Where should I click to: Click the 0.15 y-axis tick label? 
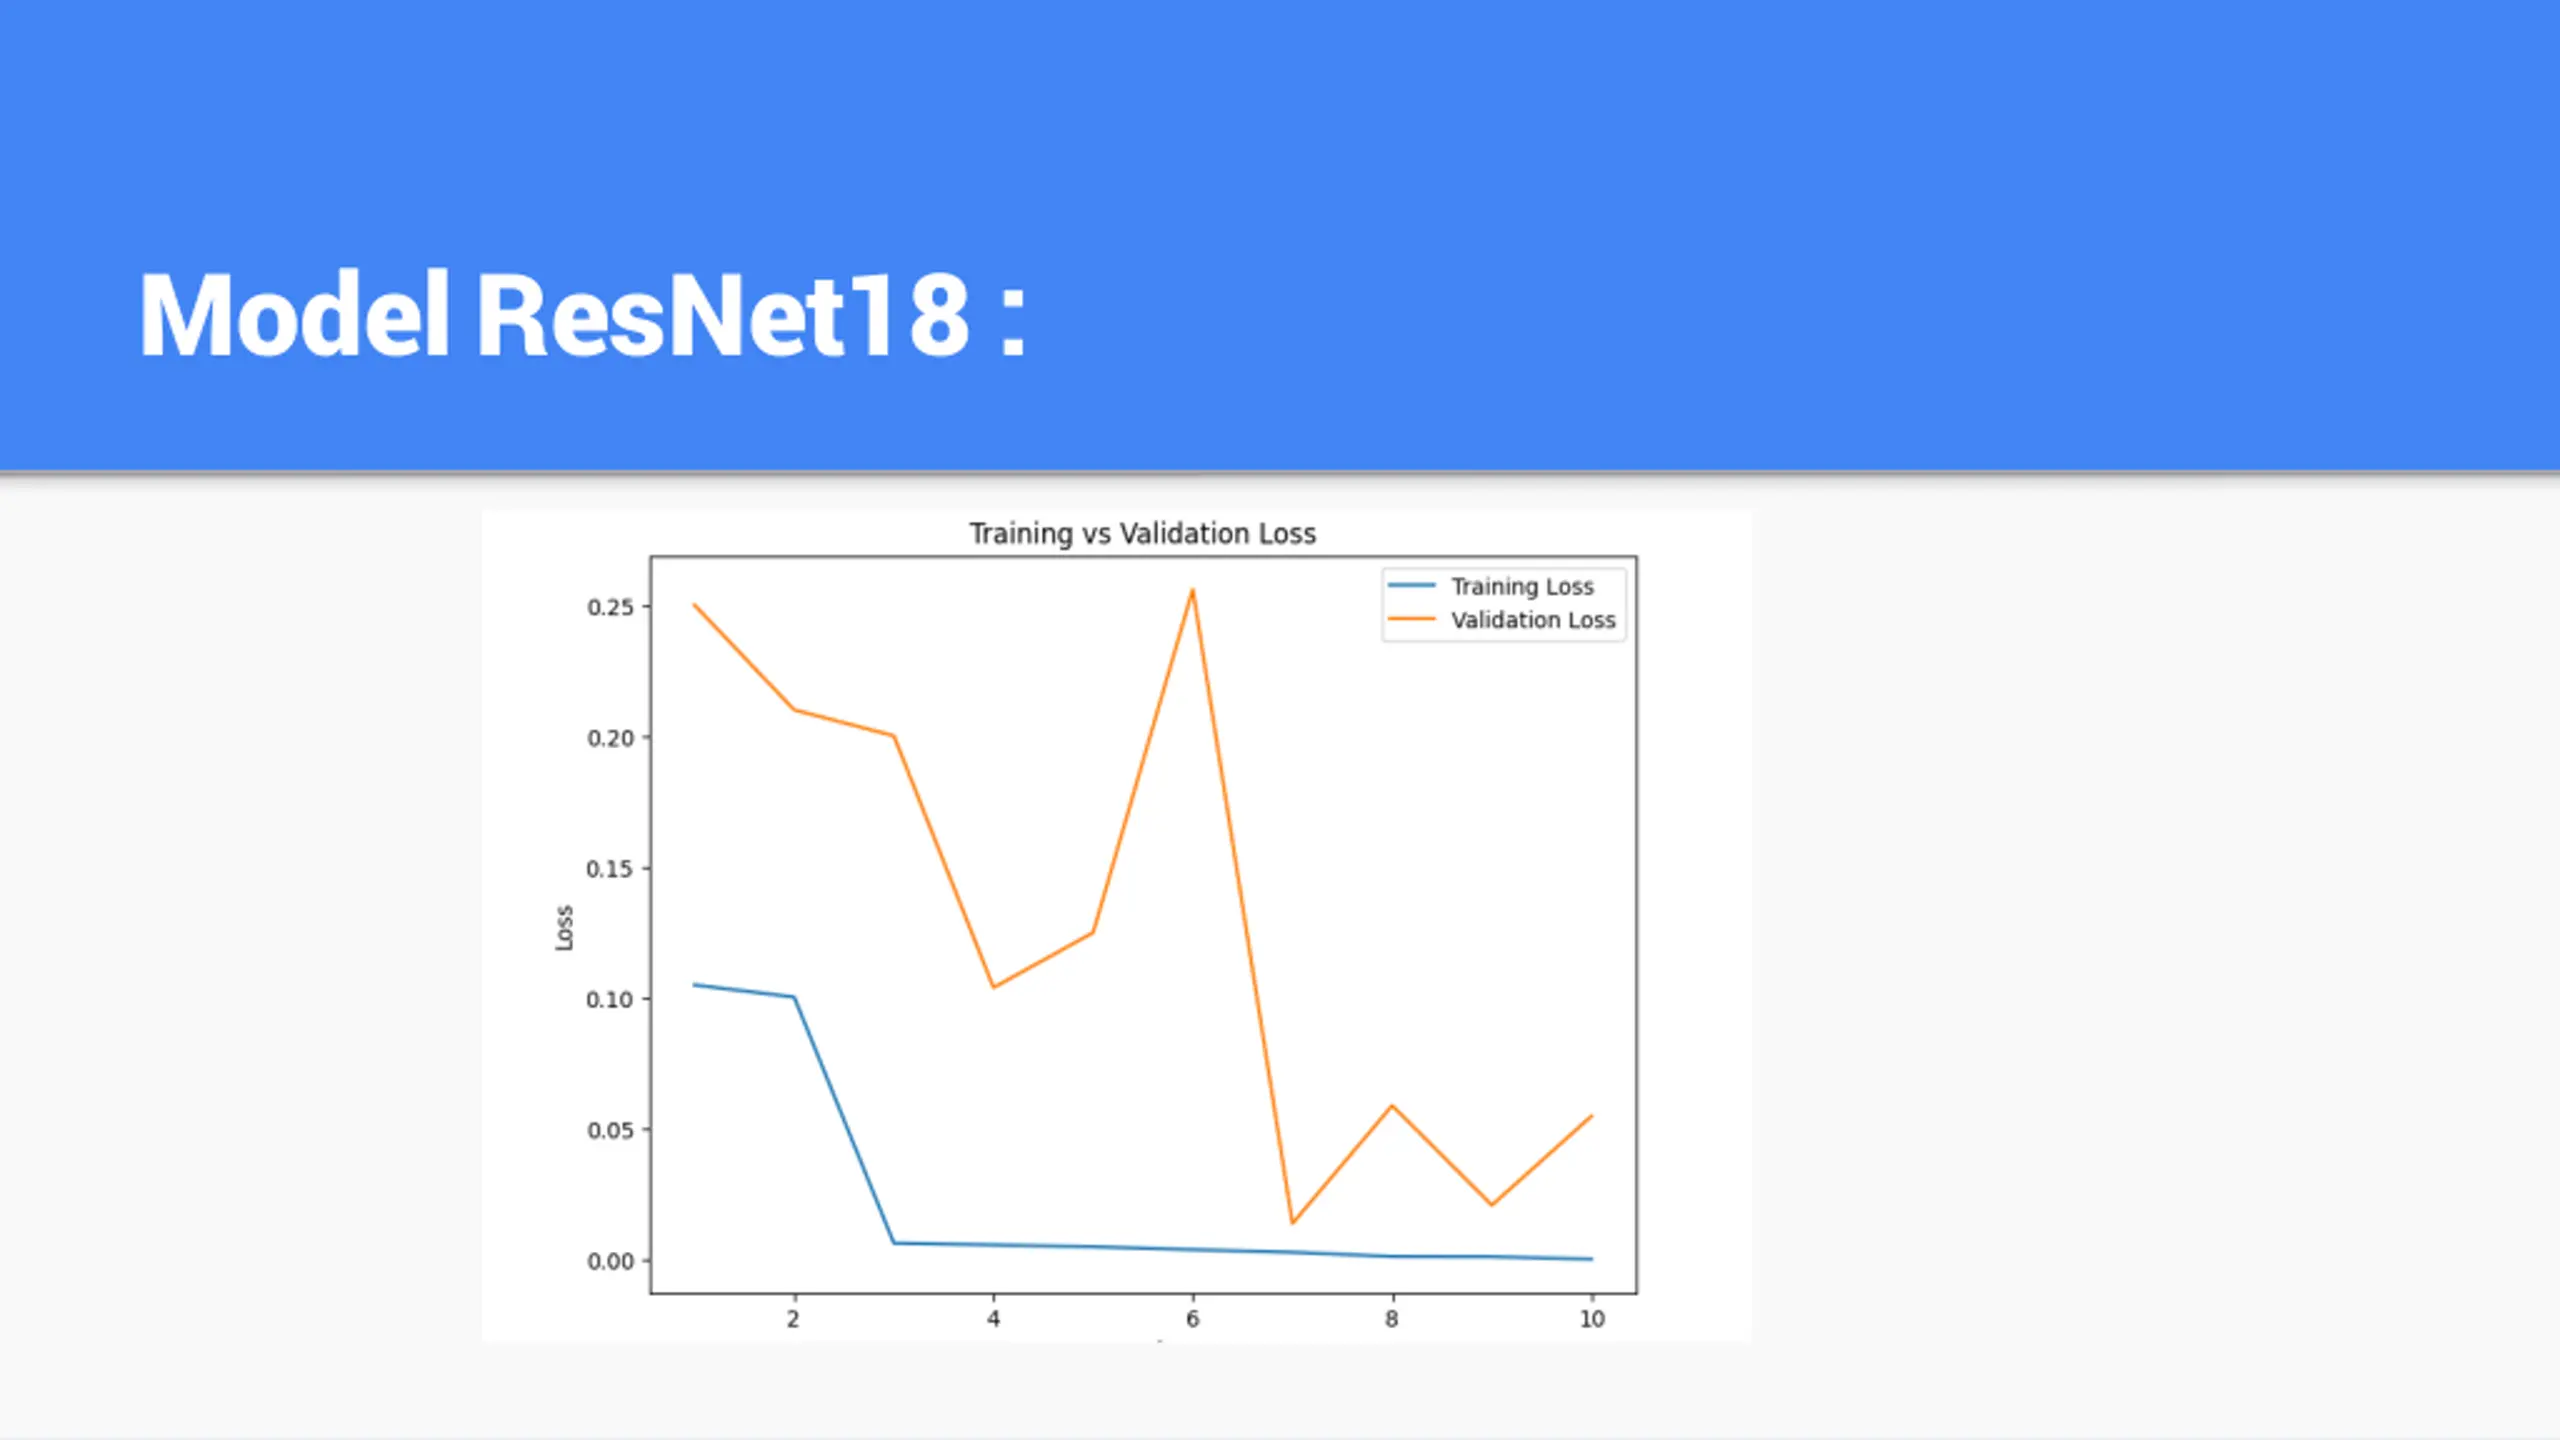click(610, 869)
